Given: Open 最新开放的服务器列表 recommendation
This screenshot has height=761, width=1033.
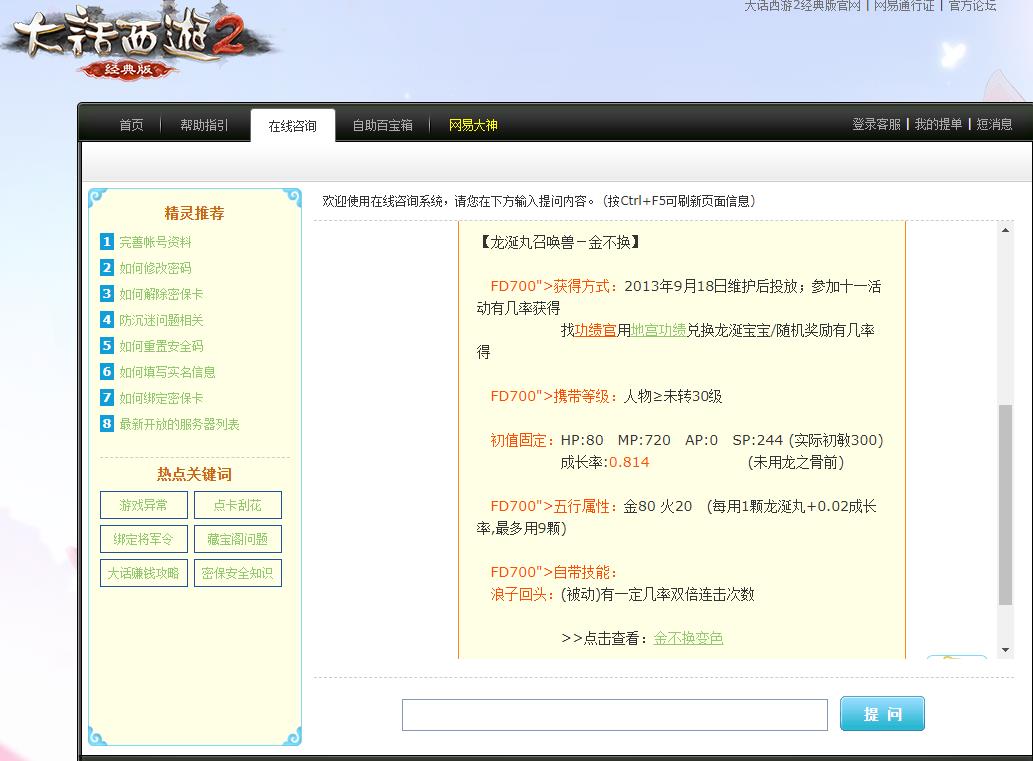Looking at the screenshot, I should 179,424.
